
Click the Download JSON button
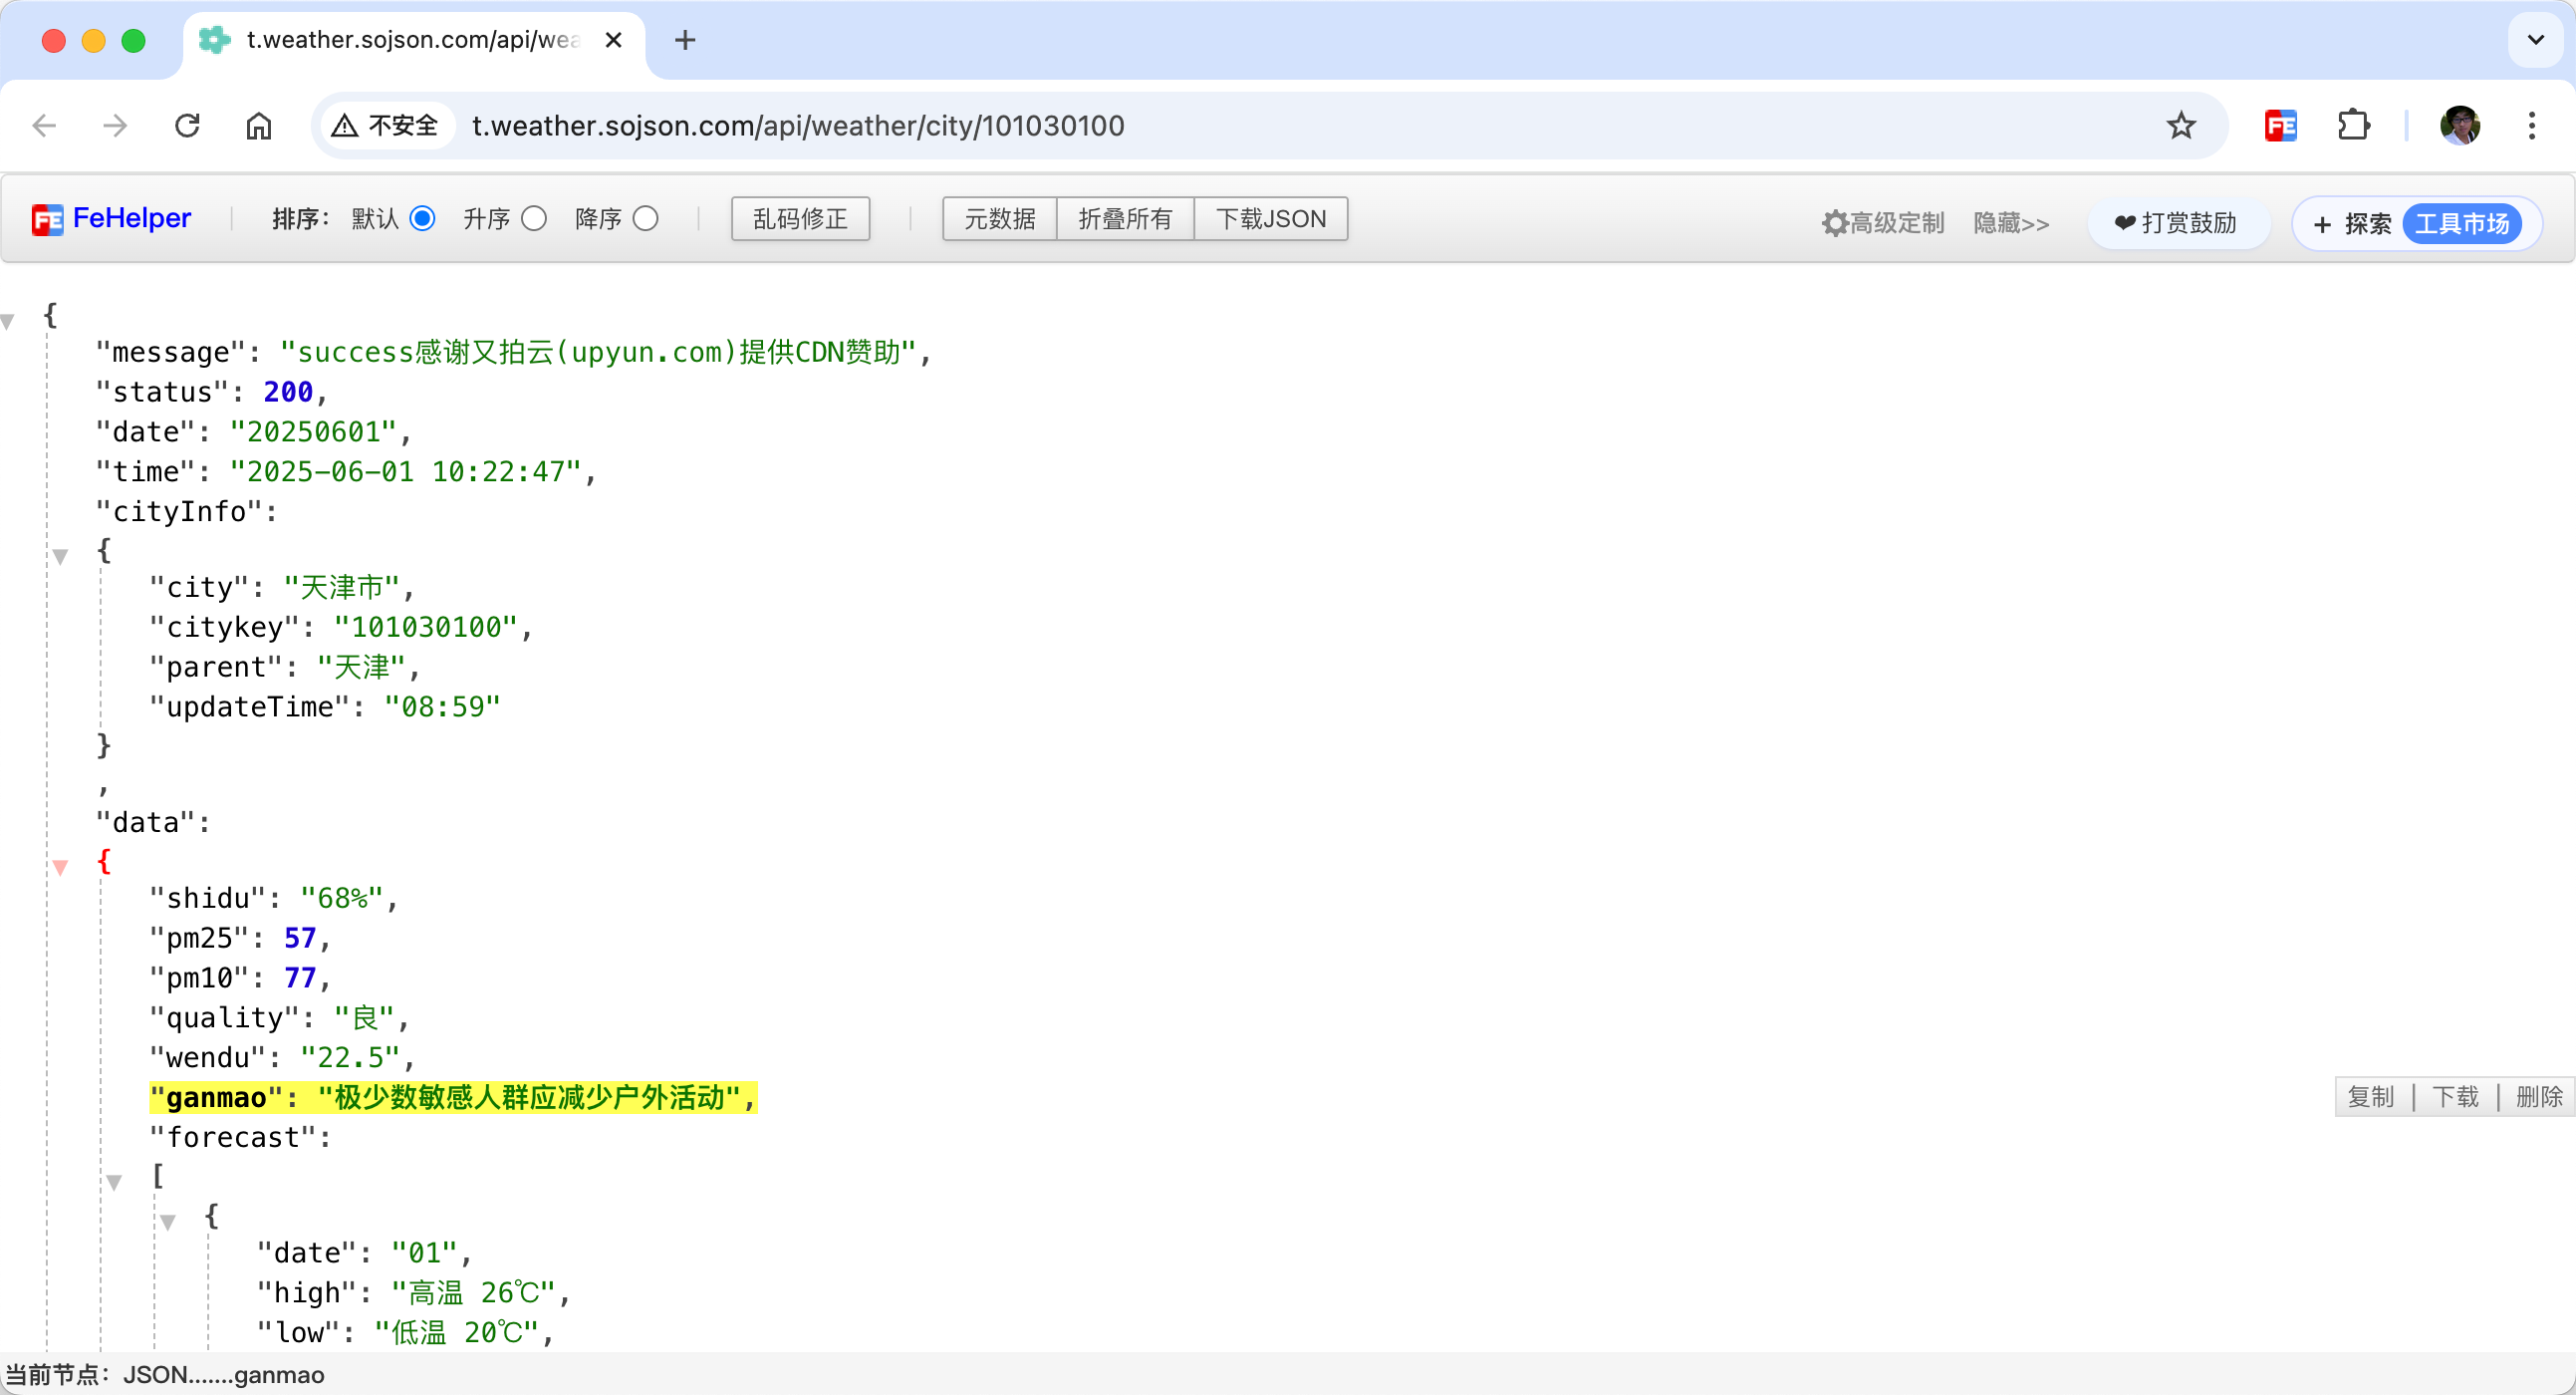point(1270,219)
